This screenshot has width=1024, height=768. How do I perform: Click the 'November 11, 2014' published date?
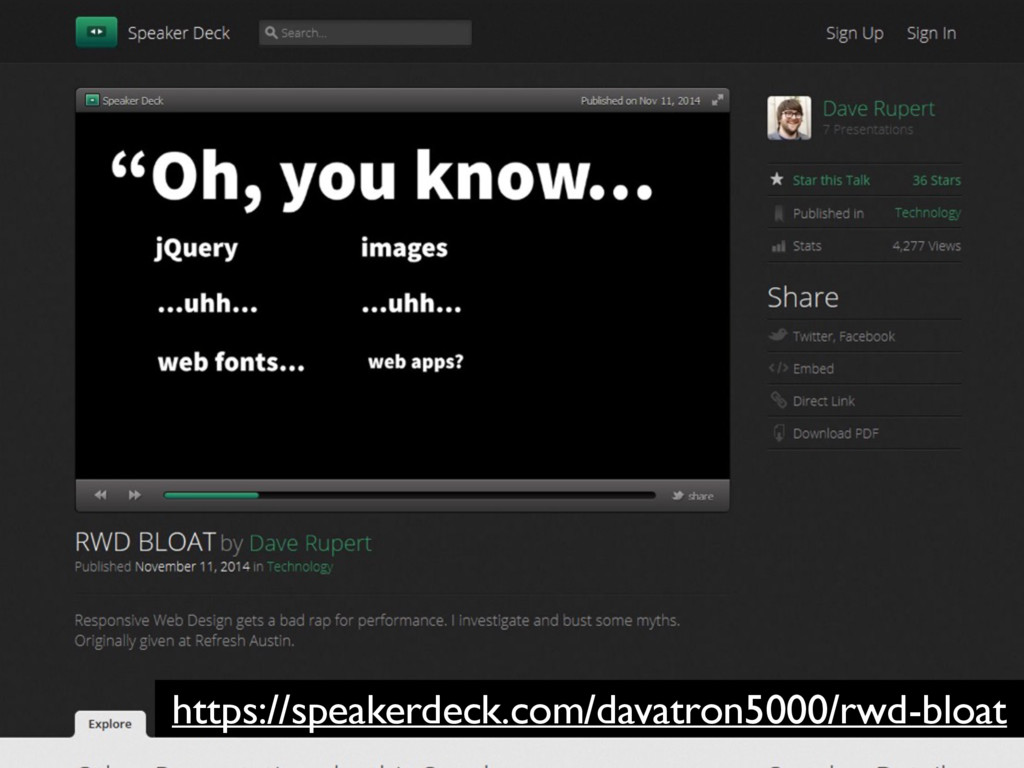pyautogui.click(x=192, y=567)
